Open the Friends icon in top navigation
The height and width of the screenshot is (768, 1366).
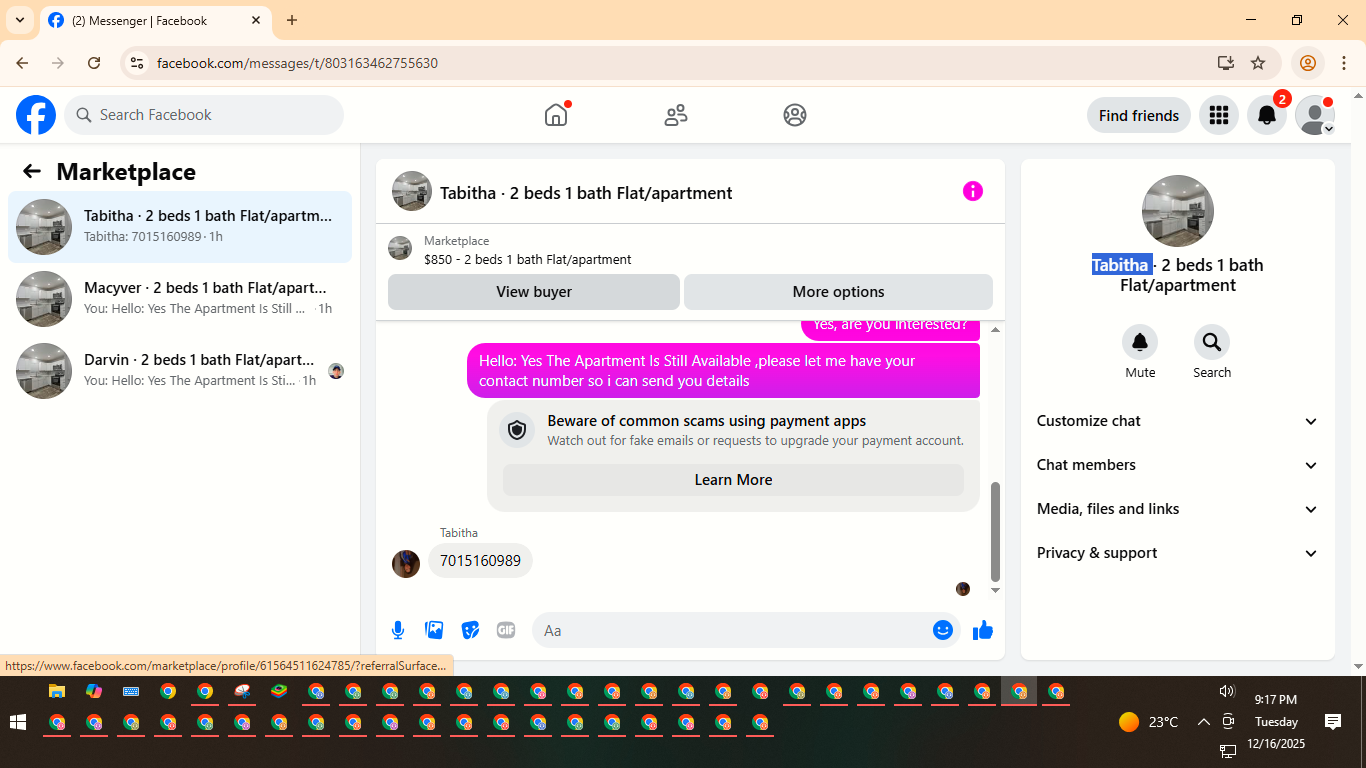(x=676, y=115)
